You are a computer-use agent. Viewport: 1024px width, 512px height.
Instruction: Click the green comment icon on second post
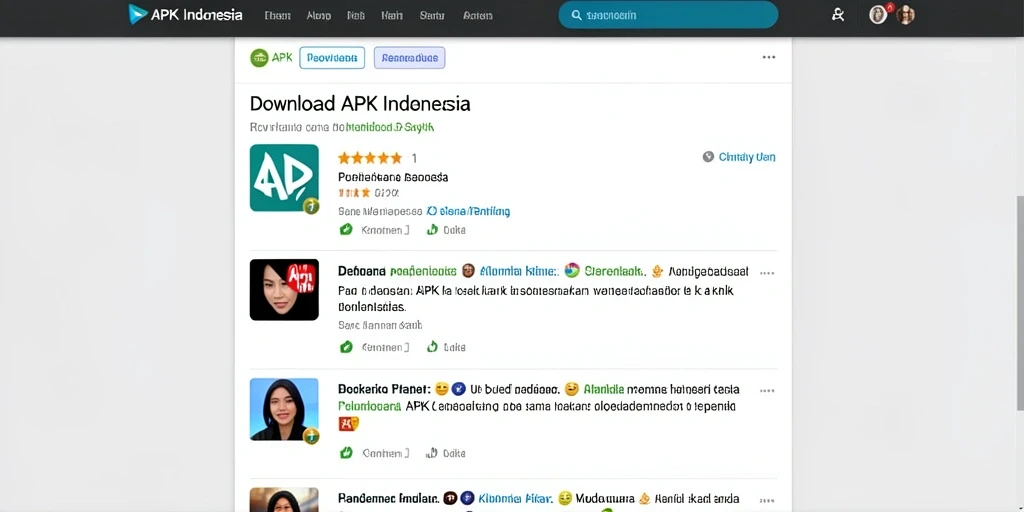pyautogui.click(x=346, y=347)
